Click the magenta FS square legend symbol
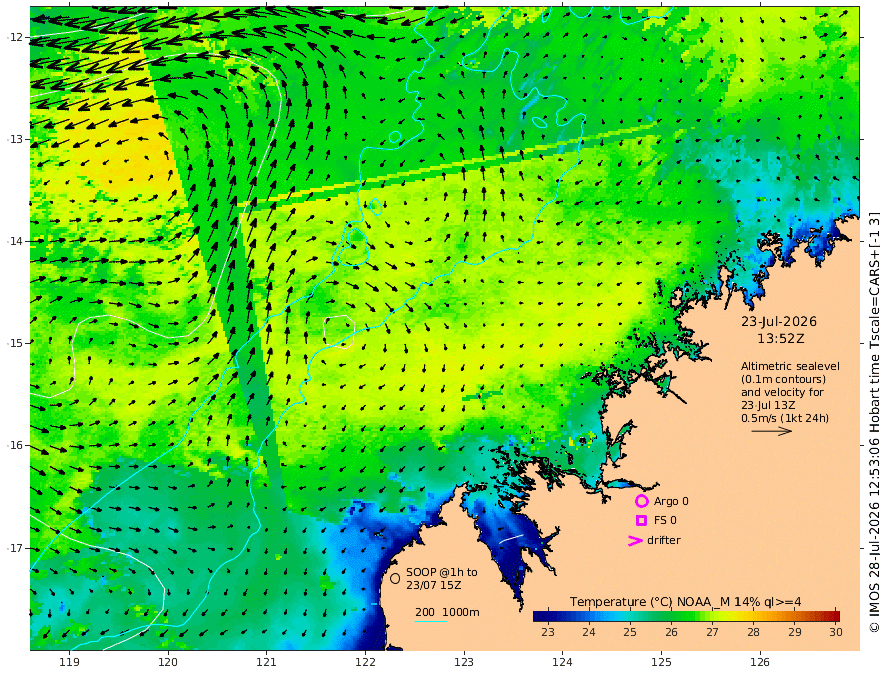Image resolution: width=880 pixels, height=680 pixels. click(641, 521)
